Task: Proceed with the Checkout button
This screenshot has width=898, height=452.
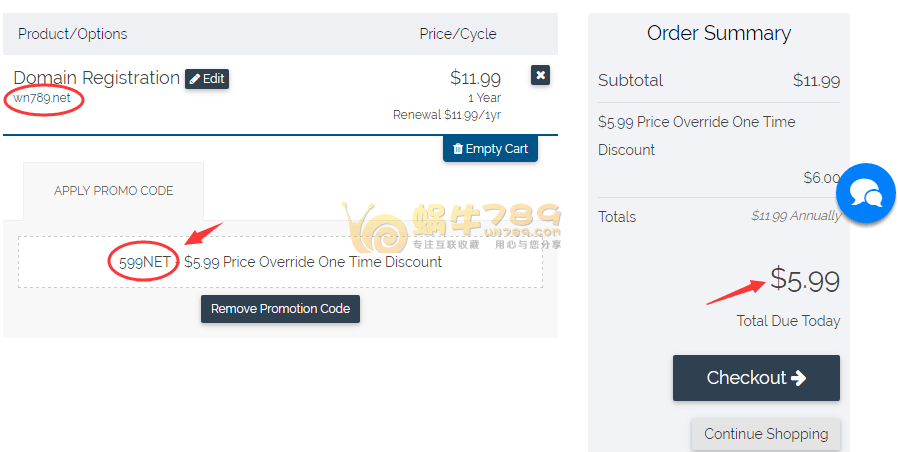Action: (x=756, y=378)
